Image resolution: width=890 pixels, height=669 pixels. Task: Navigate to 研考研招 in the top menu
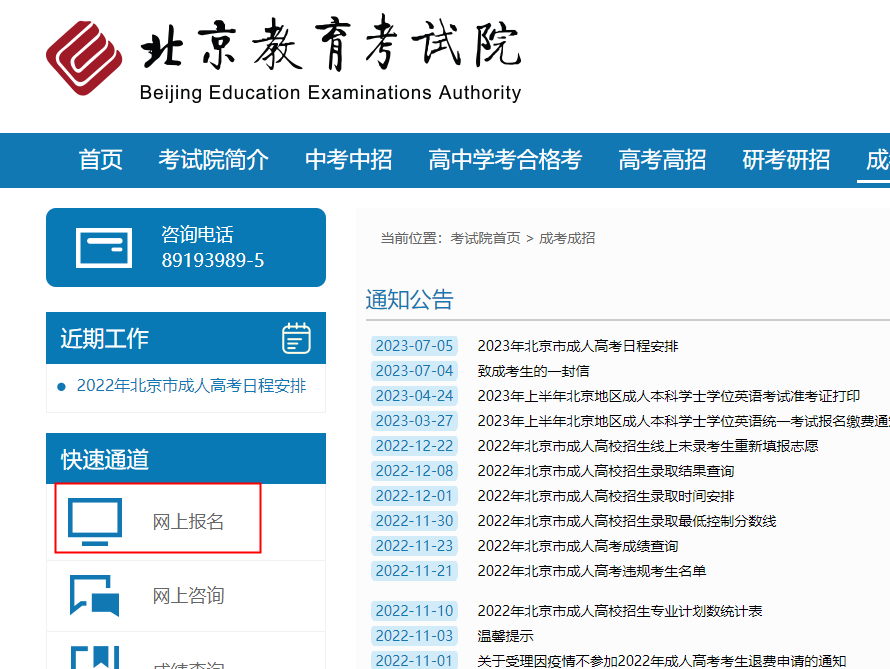tap(786, 160)
